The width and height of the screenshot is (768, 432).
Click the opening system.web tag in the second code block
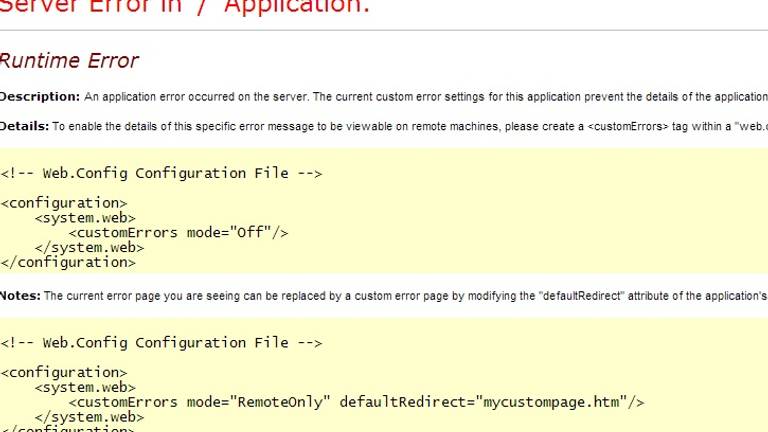pyautogui.click(x=85, y=388)
